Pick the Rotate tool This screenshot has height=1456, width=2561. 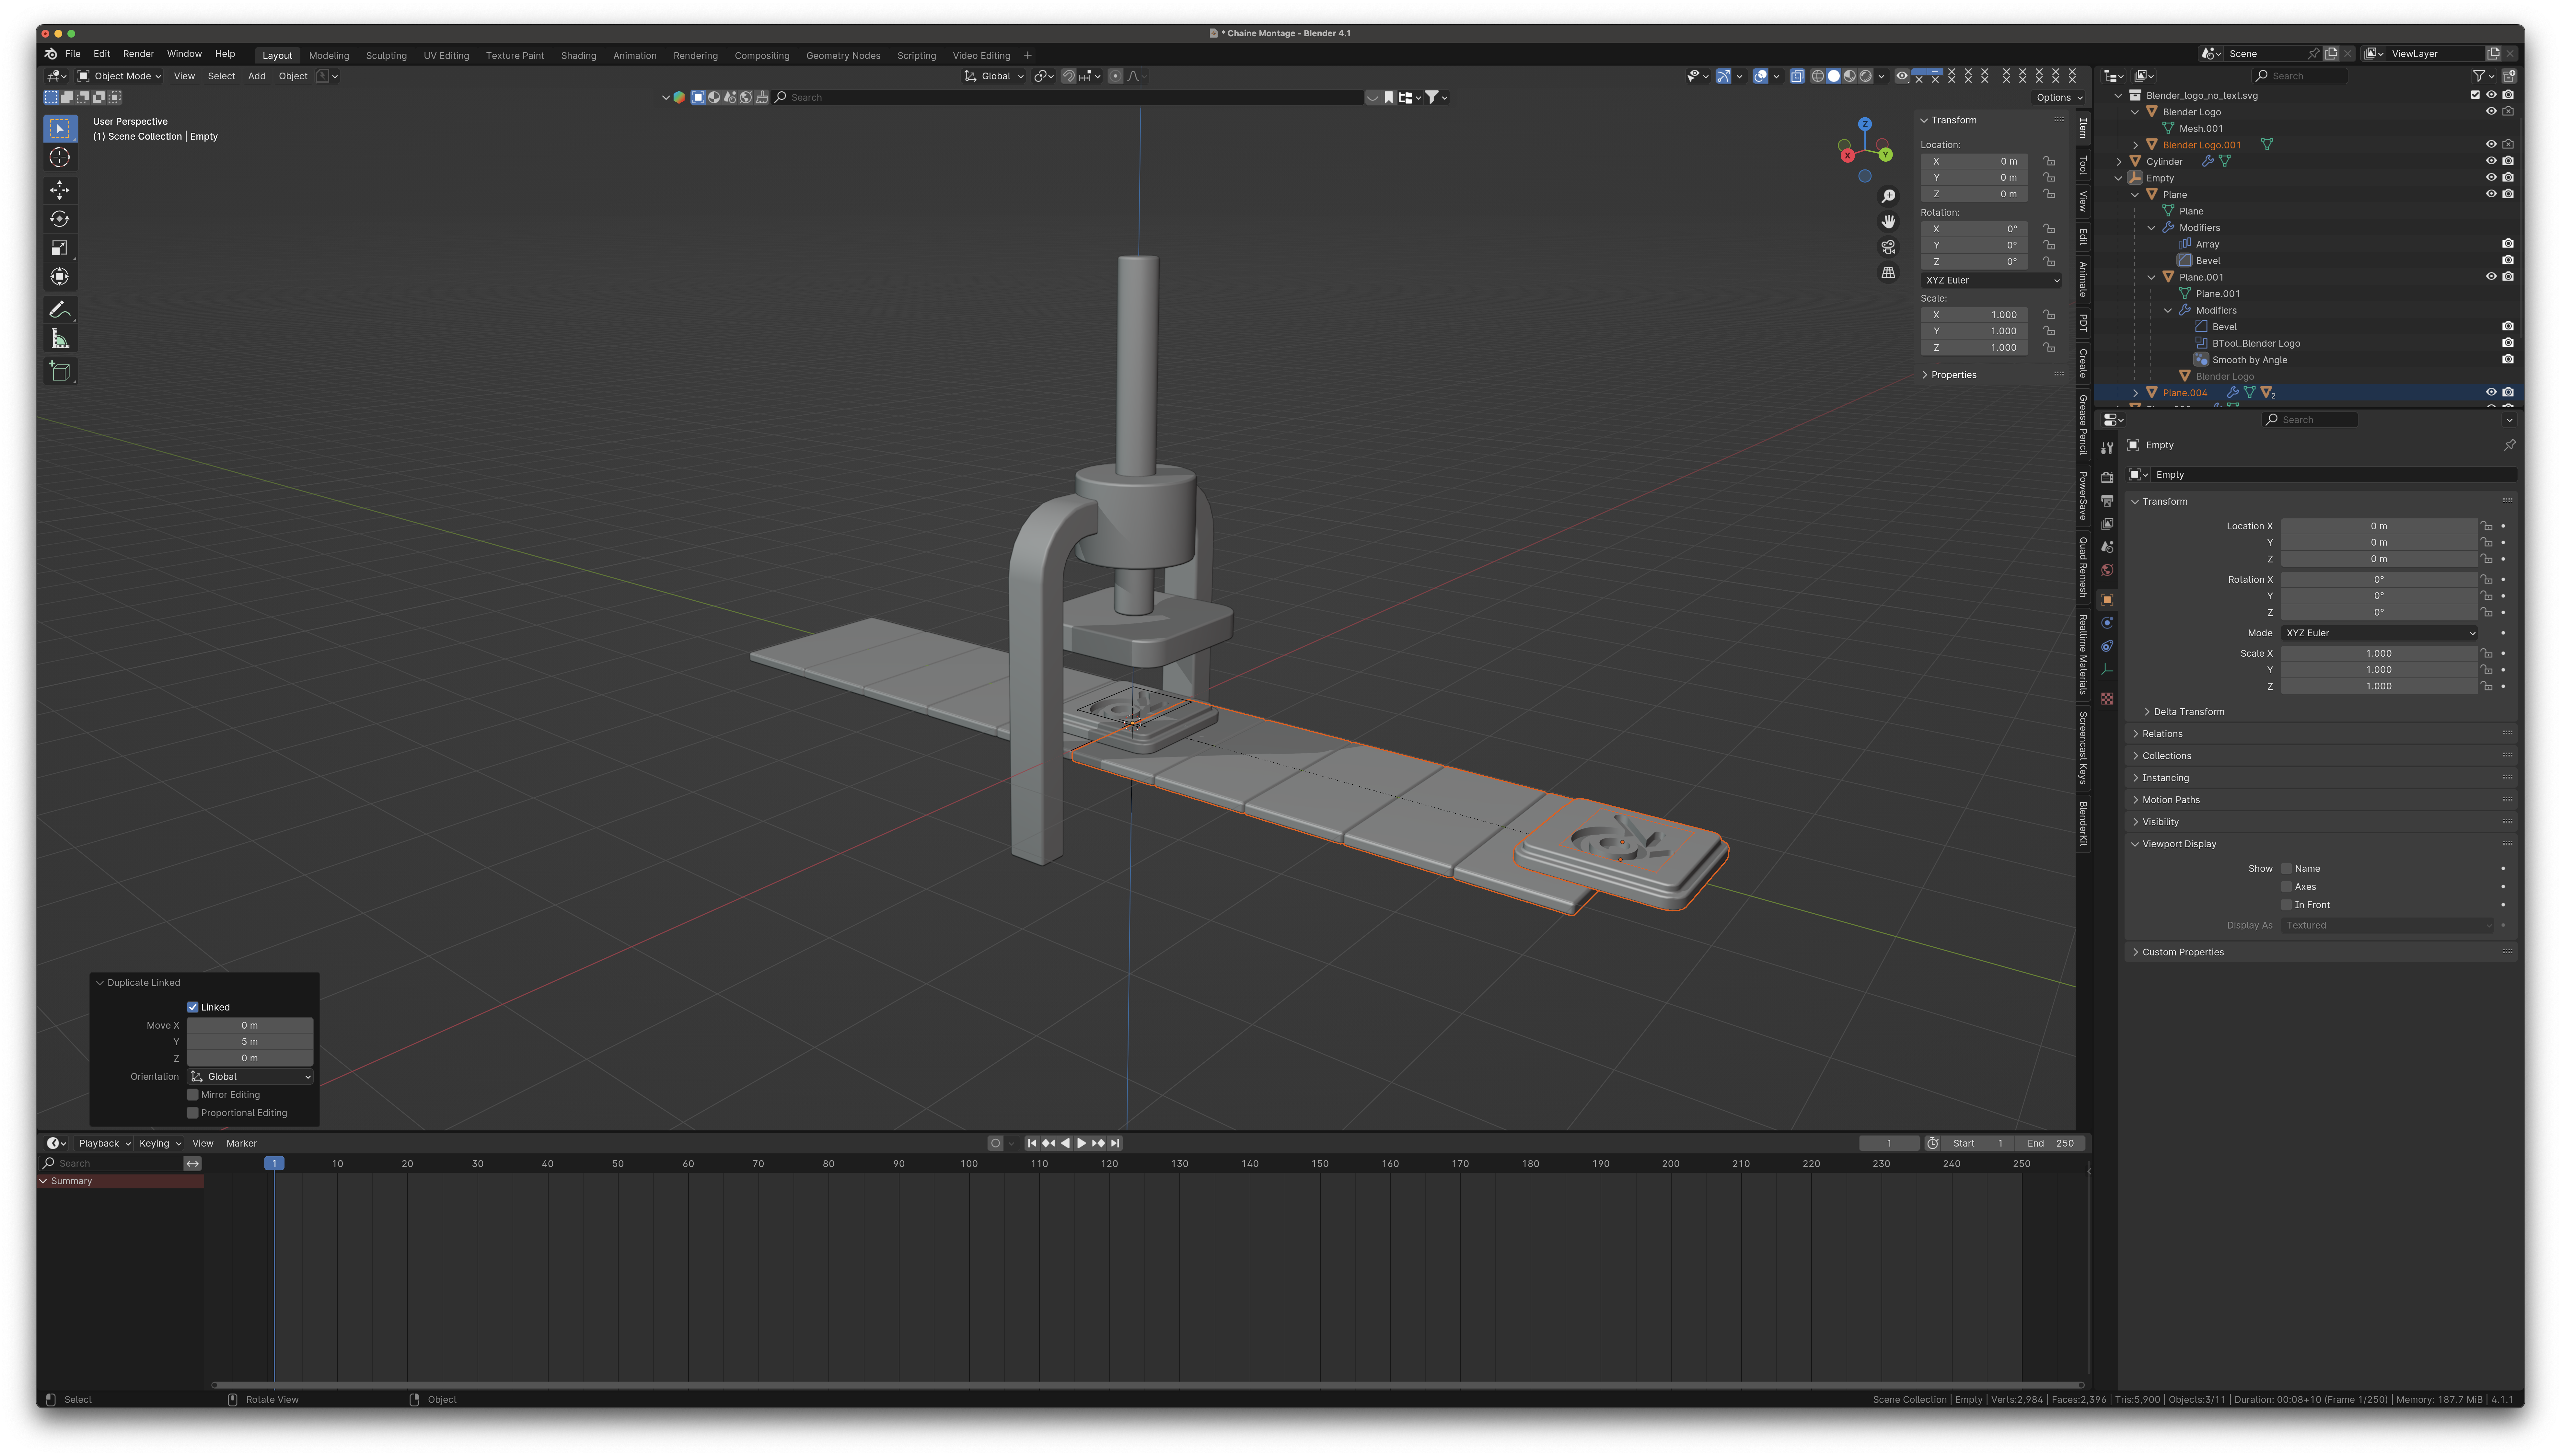(x=60, y=219)
